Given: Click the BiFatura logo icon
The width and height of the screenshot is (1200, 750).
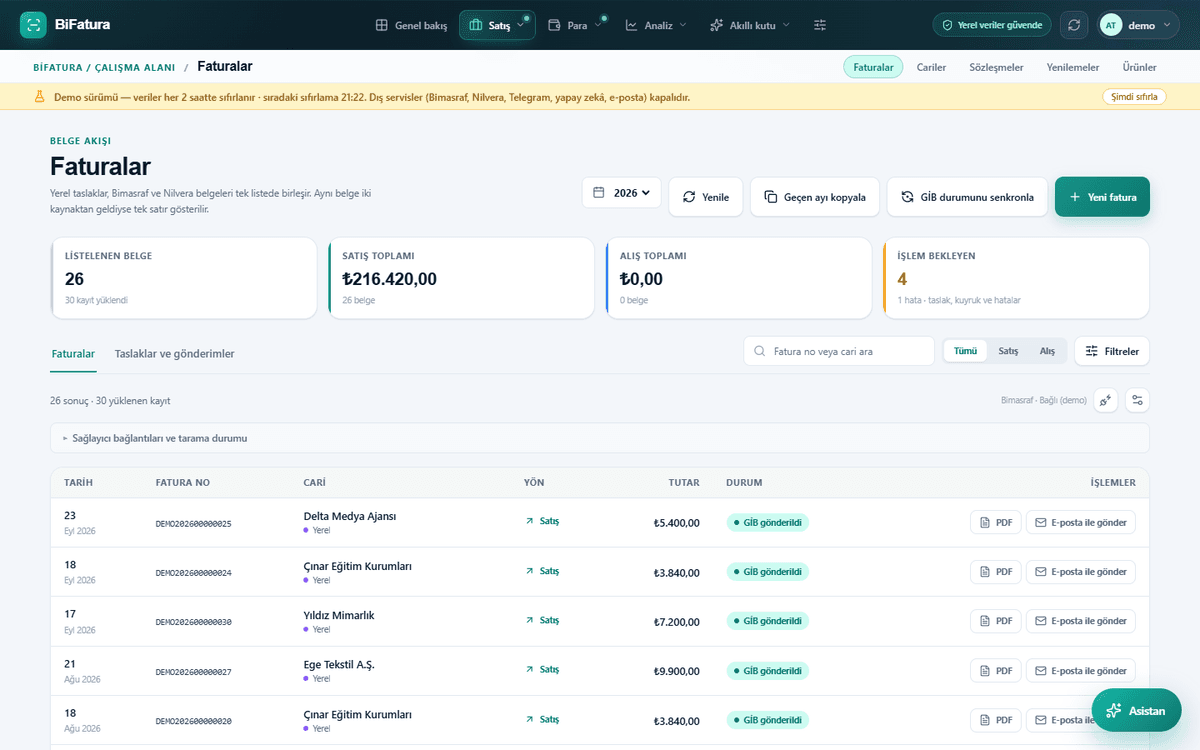Looking at the screenshot, I should click(x=33, y=25).
